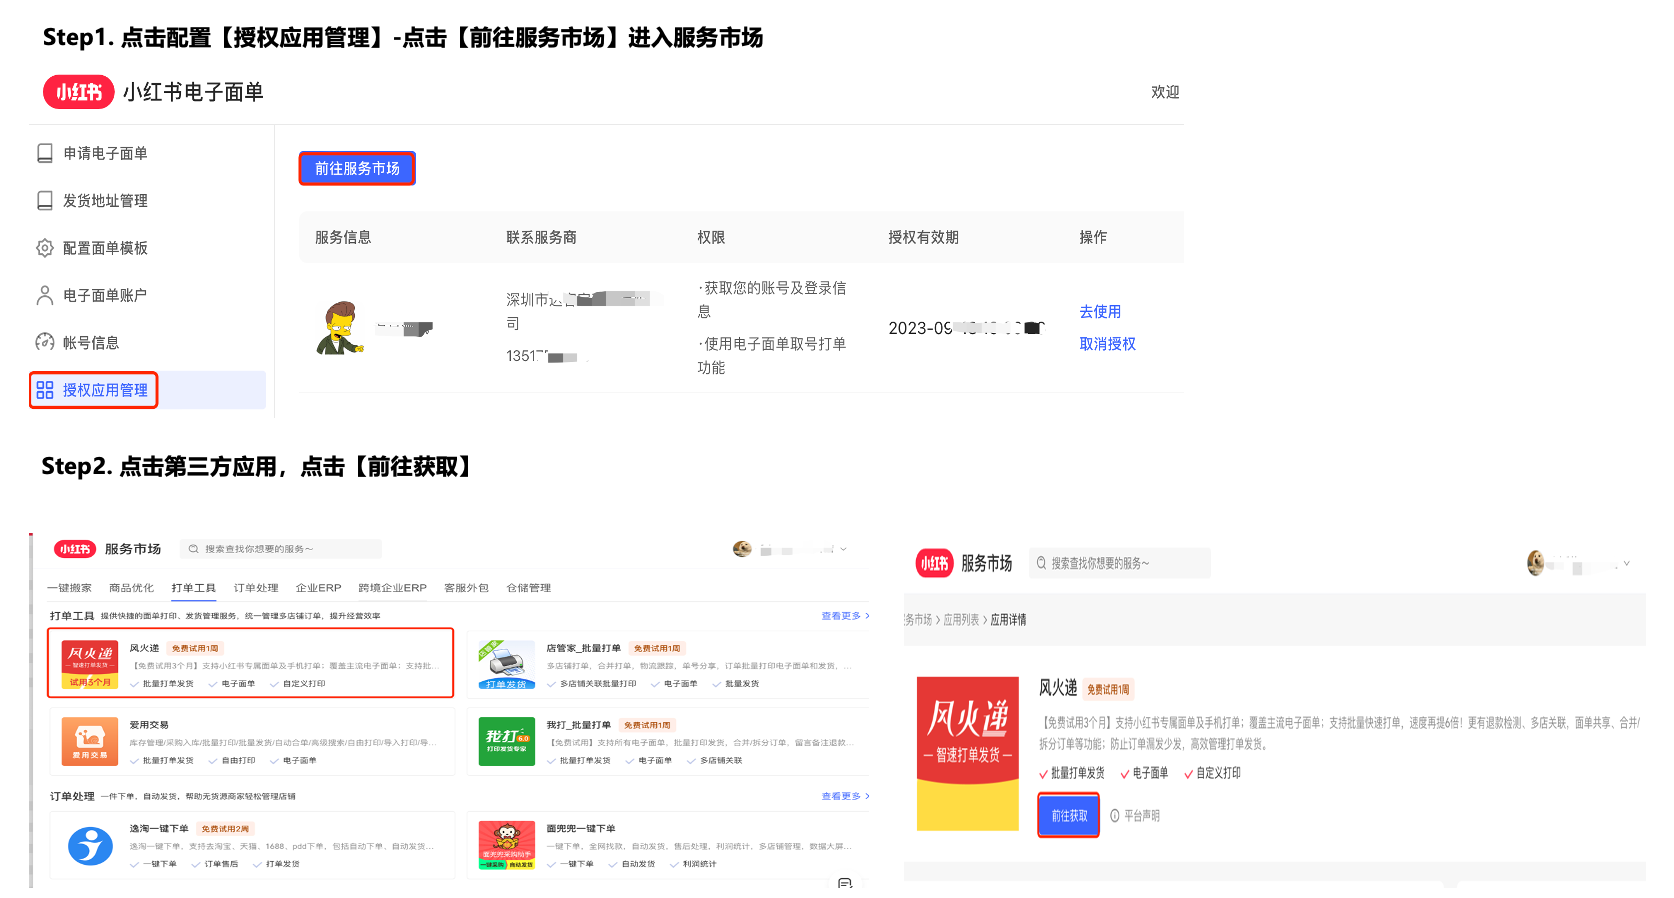Click the 服务信息 column header
Screen dimensions: 1674x898
[x=343, y=237]
